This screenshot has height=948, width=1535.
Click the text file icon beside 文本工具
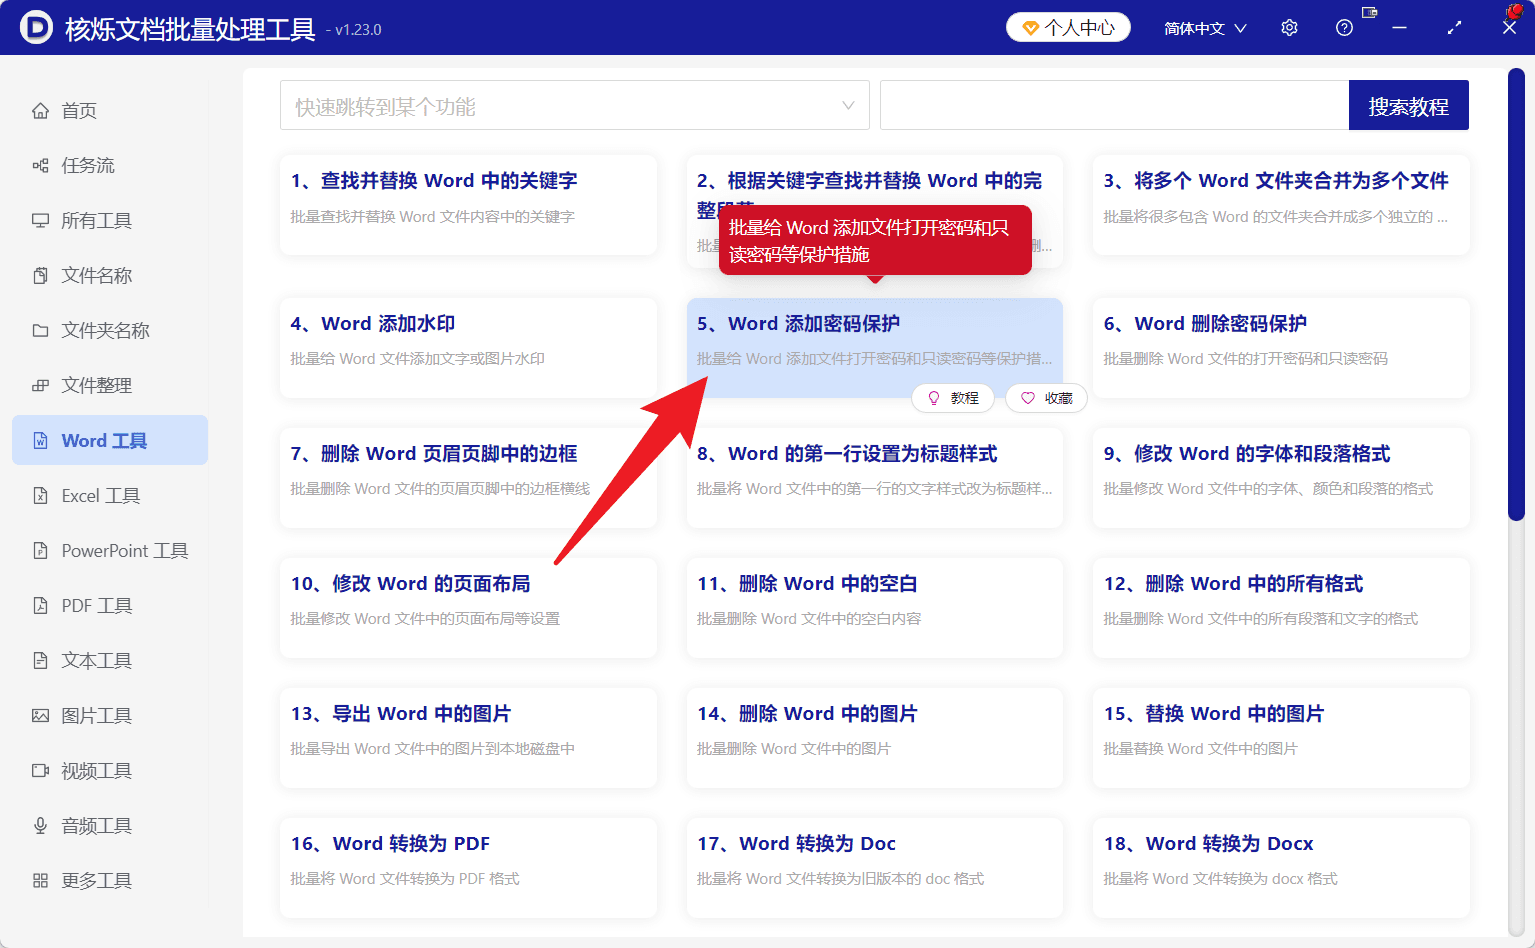click(x=40, y=661)
